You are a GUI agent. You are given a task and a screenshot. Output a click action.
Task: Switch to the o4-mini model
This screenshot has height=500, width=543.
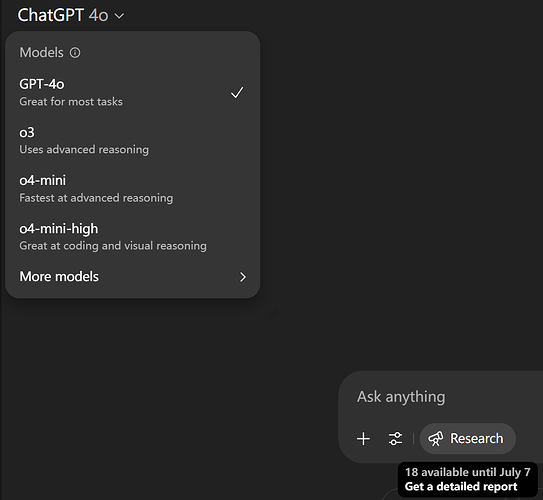coord(132,189)
